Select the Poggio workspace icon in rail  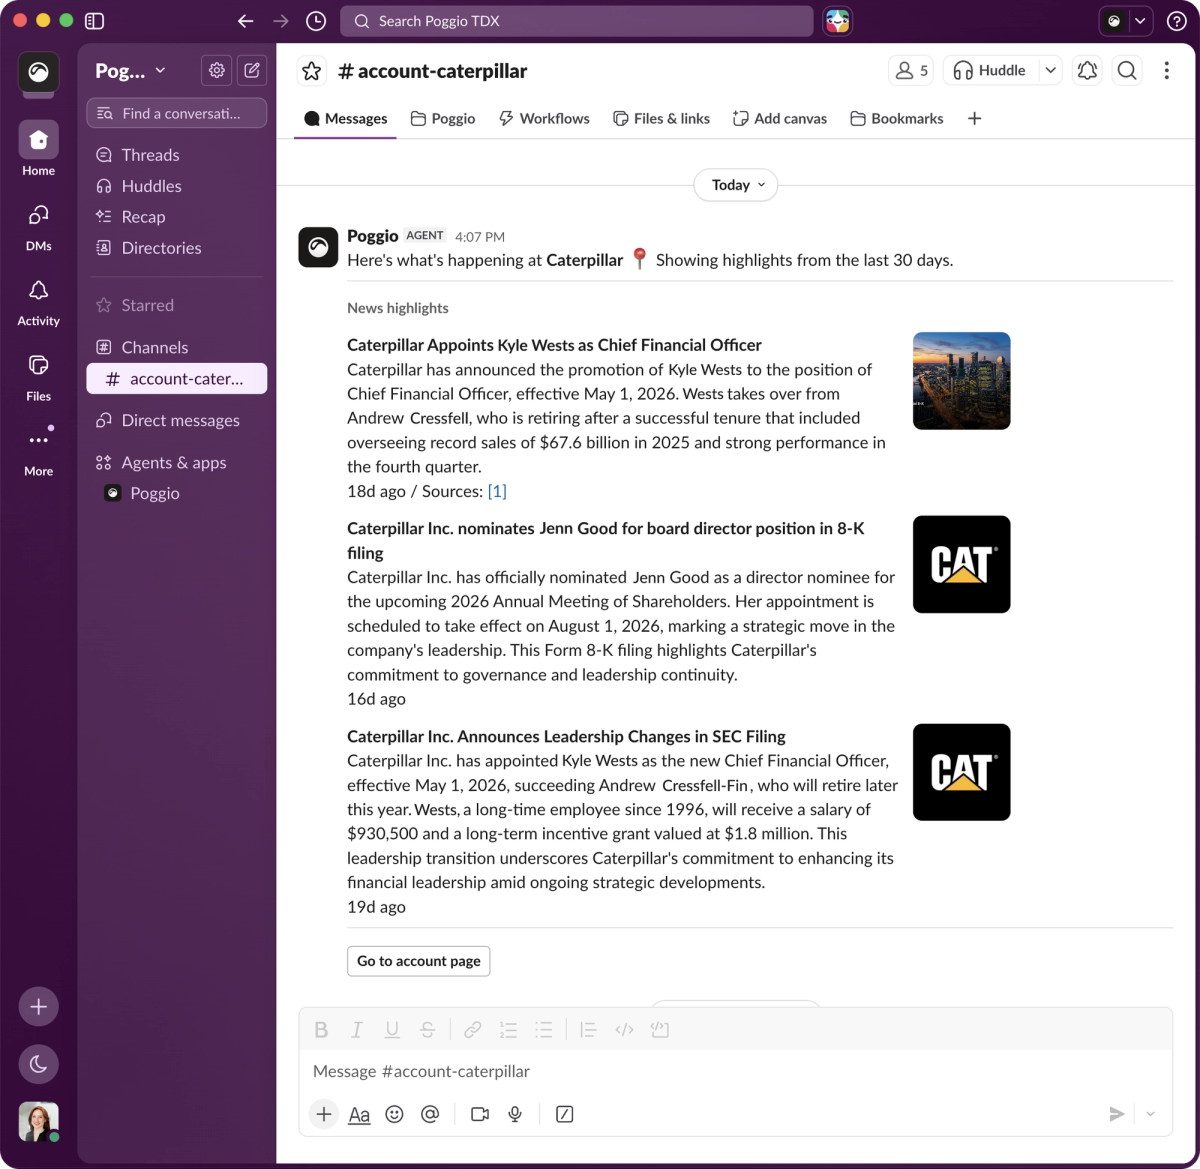click(x=39, y=72)
